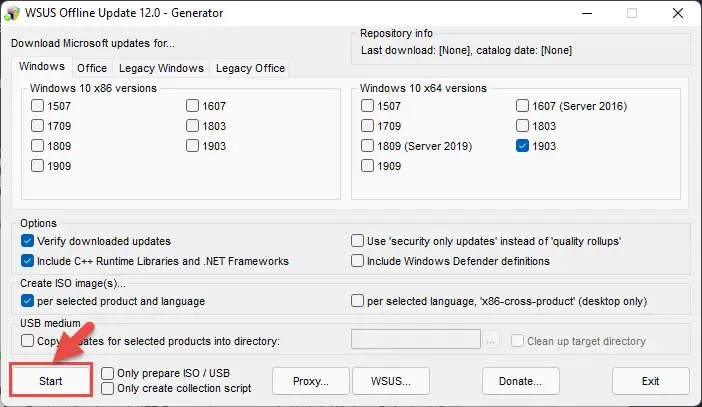
Task: Check Windows 10 x86 version 1607
Action: pos(192,106)
